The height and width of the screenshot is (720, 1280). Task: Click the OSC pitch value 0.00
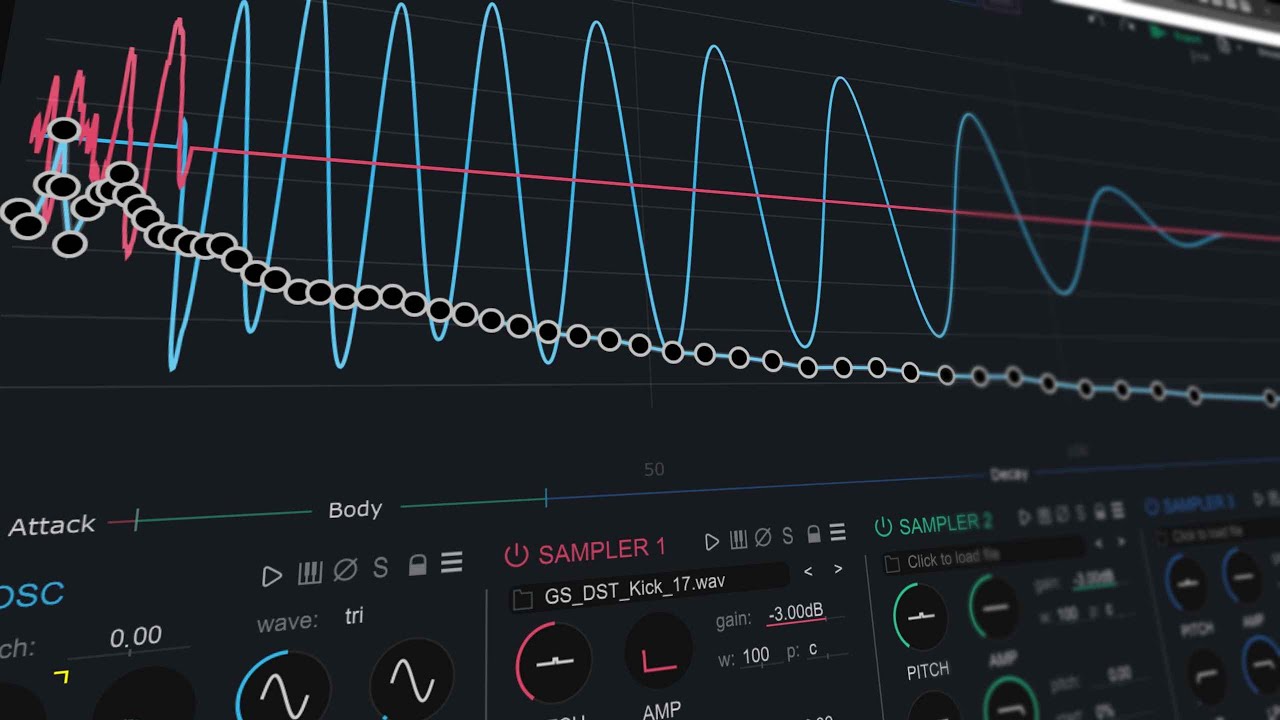tap(135, 637)
